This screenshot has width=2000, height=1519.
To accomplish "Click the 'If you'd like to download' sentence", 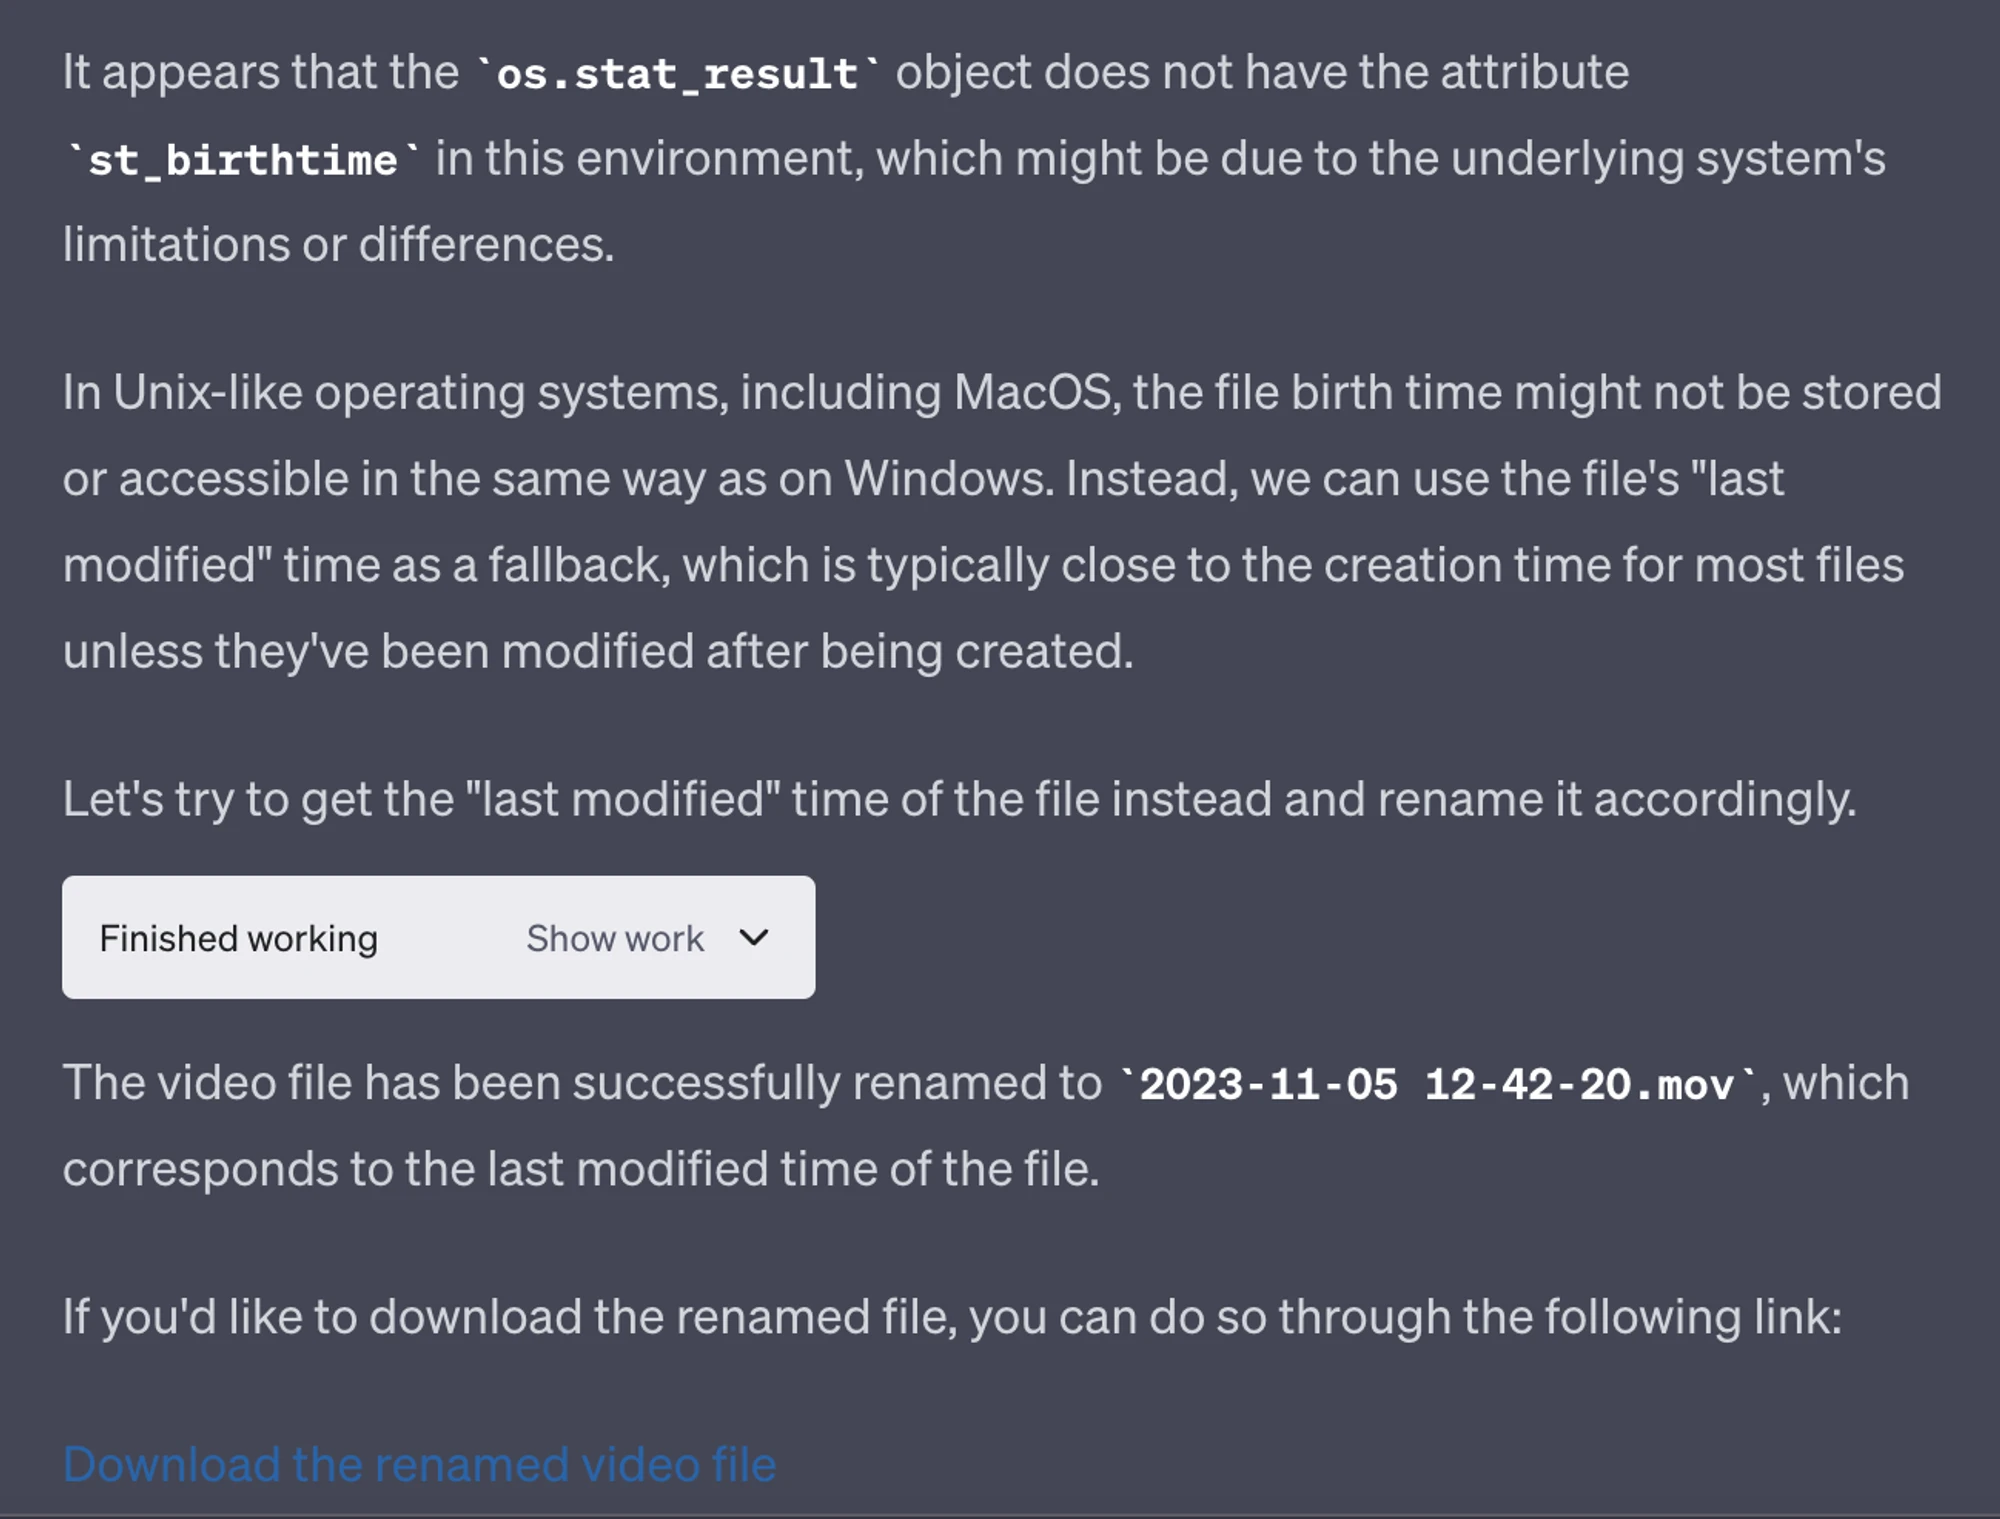I will (x=952, y=1317).
